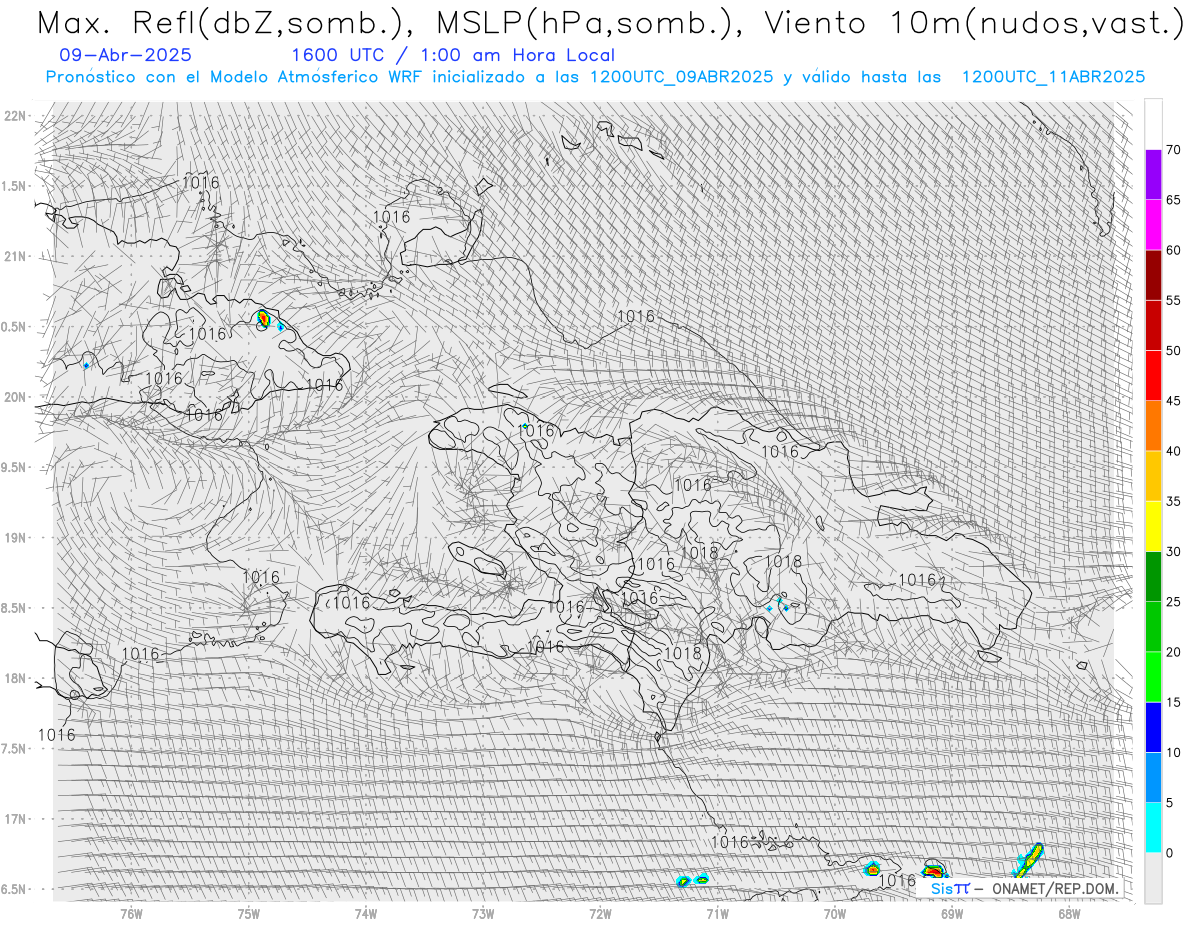1200x927 pixels.
Task: Click the '69W' longitude label
Action: [x=952, y=912]
